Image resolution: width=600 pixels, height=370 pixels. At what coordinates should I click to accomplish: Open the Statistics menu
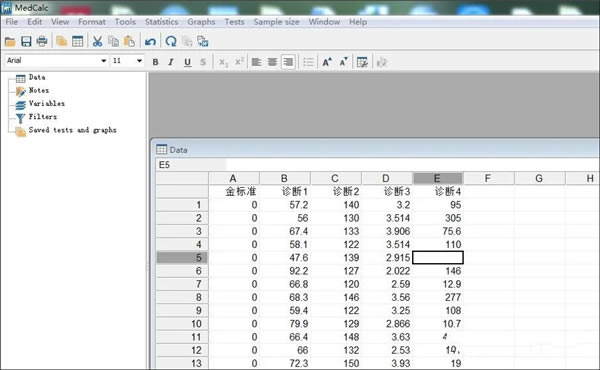click(161, 22)
